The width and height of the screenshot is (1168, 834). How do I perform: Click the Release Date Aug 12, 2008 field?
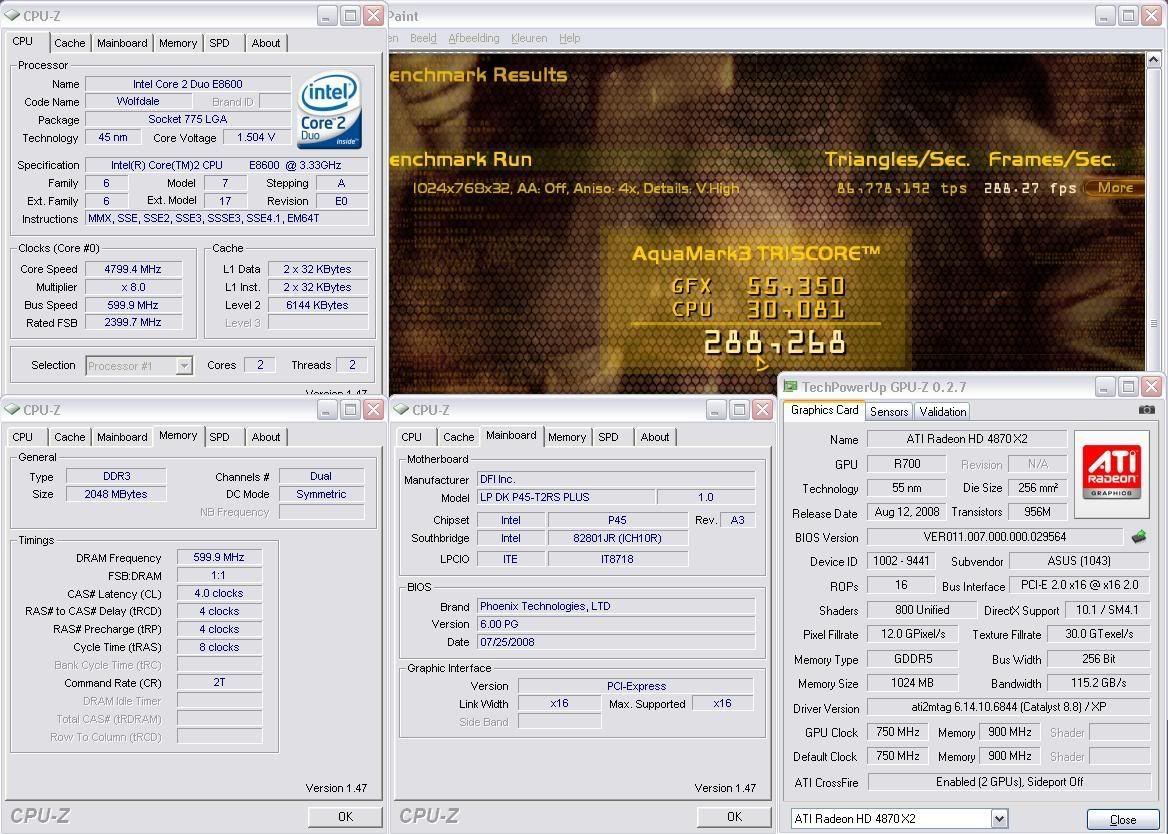[x=907, y=512]
